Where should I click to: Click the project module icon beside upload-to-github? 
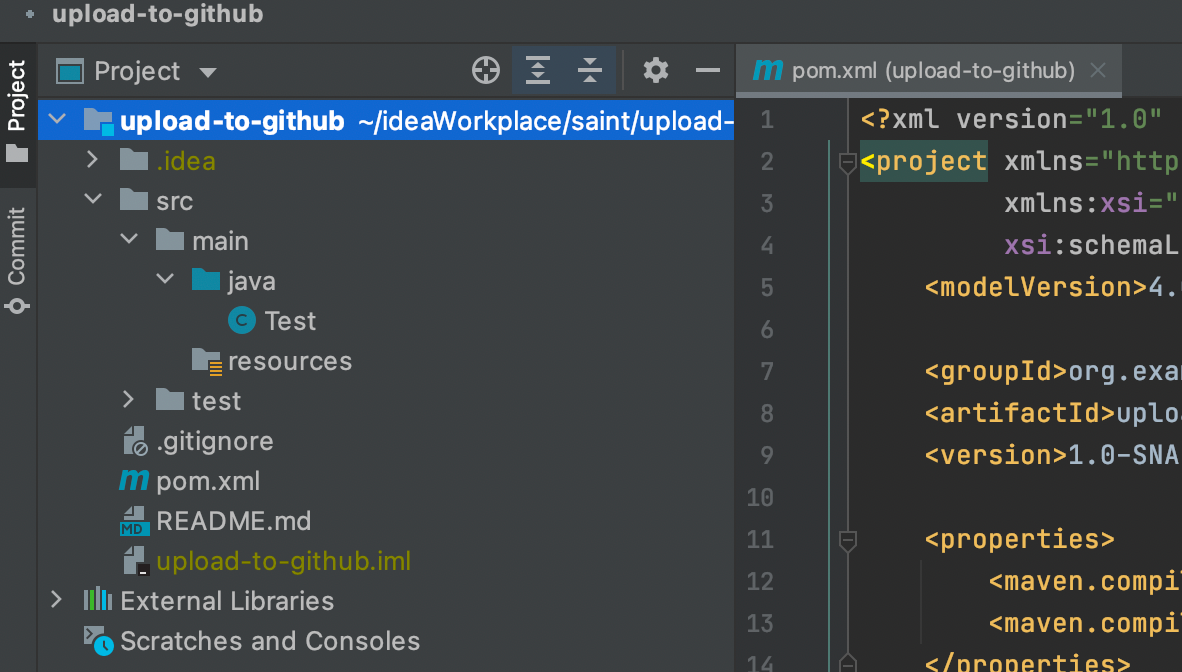pos(98,121)
